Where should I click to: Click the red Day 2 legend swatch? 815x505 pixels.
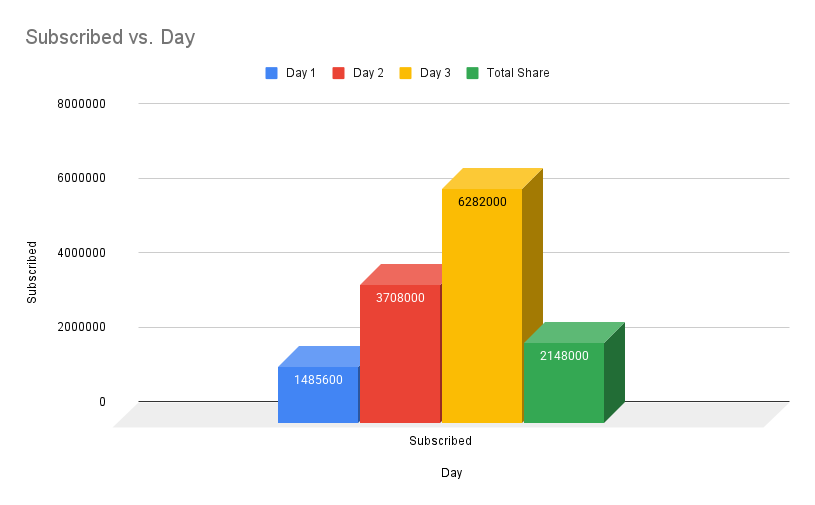[338, 73]
